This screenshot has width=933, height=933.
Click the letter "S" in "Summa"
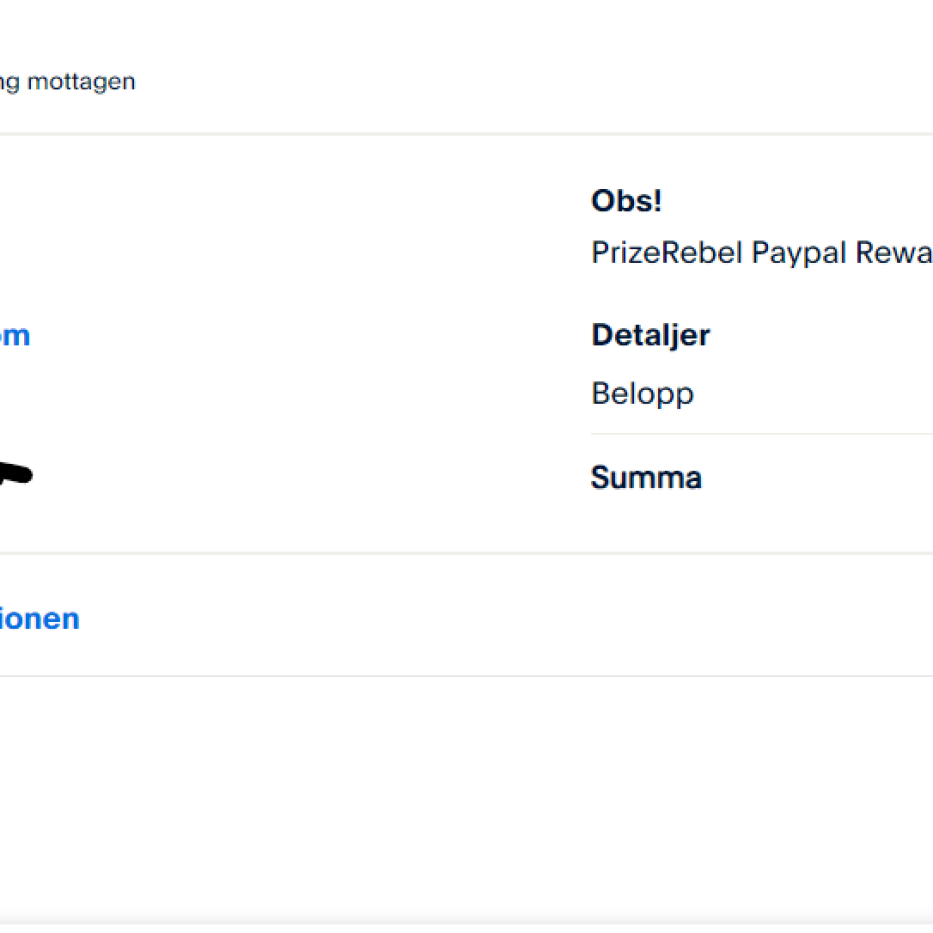click(x=600, y=478)
